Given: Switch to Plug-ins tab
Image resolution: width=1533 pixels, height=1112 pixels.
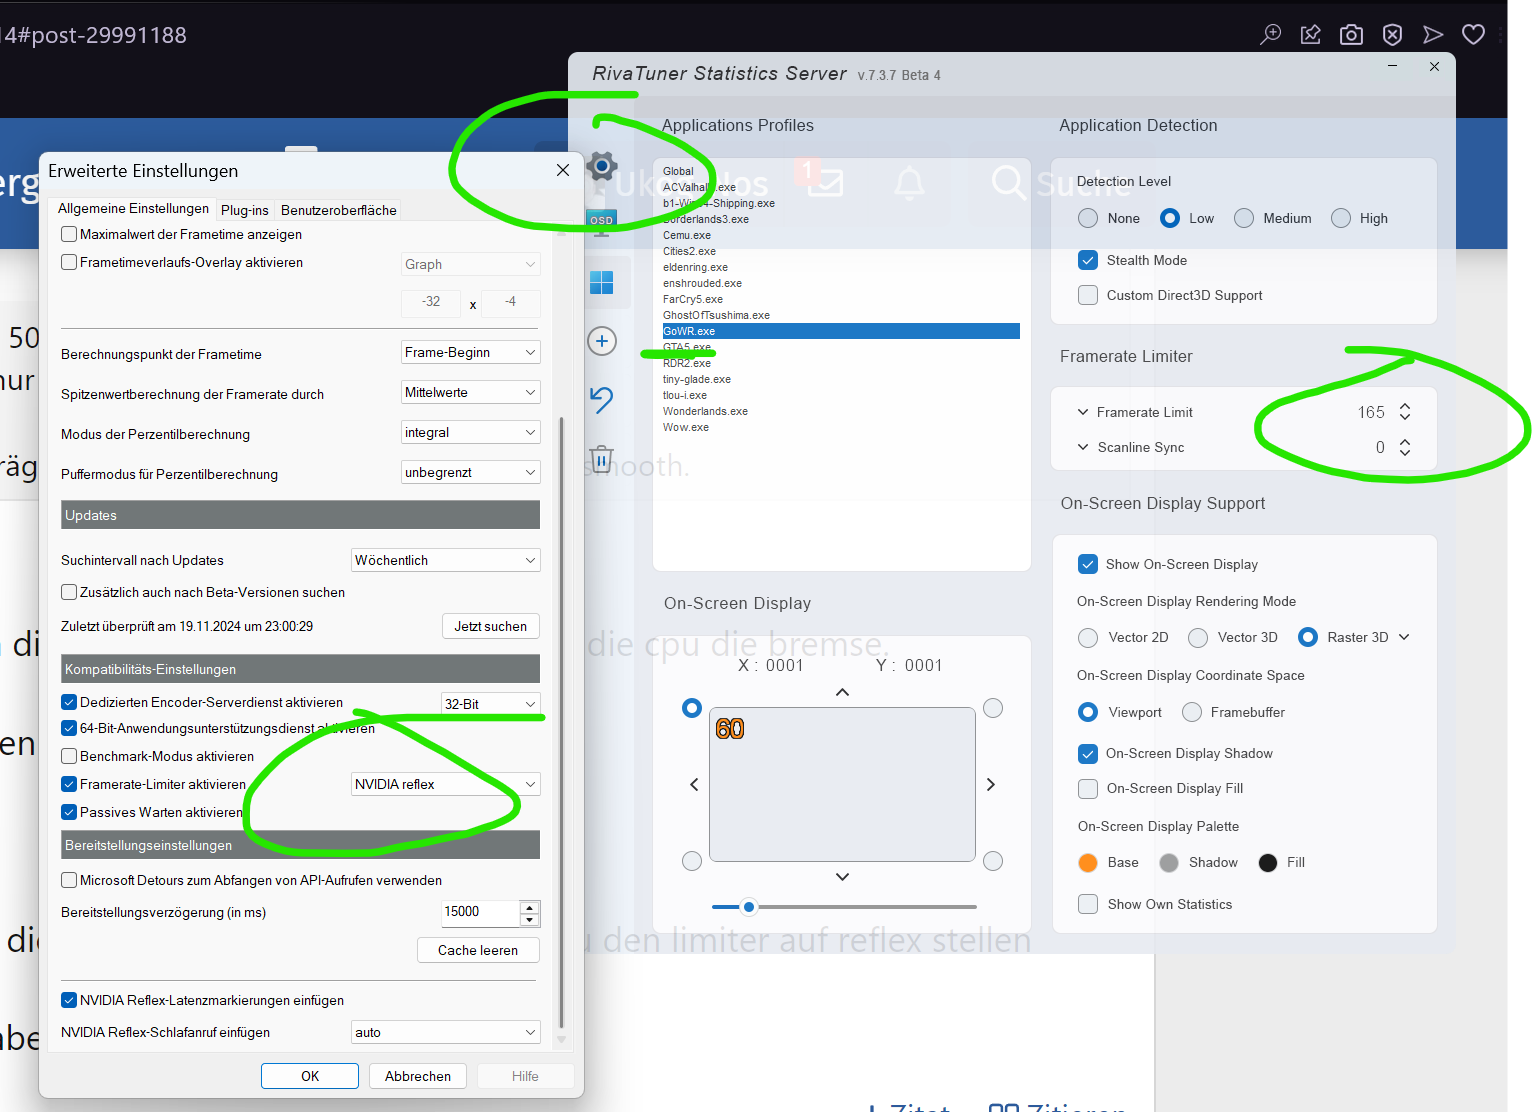Looking at the screenshot, I should [x=245, y=210].
